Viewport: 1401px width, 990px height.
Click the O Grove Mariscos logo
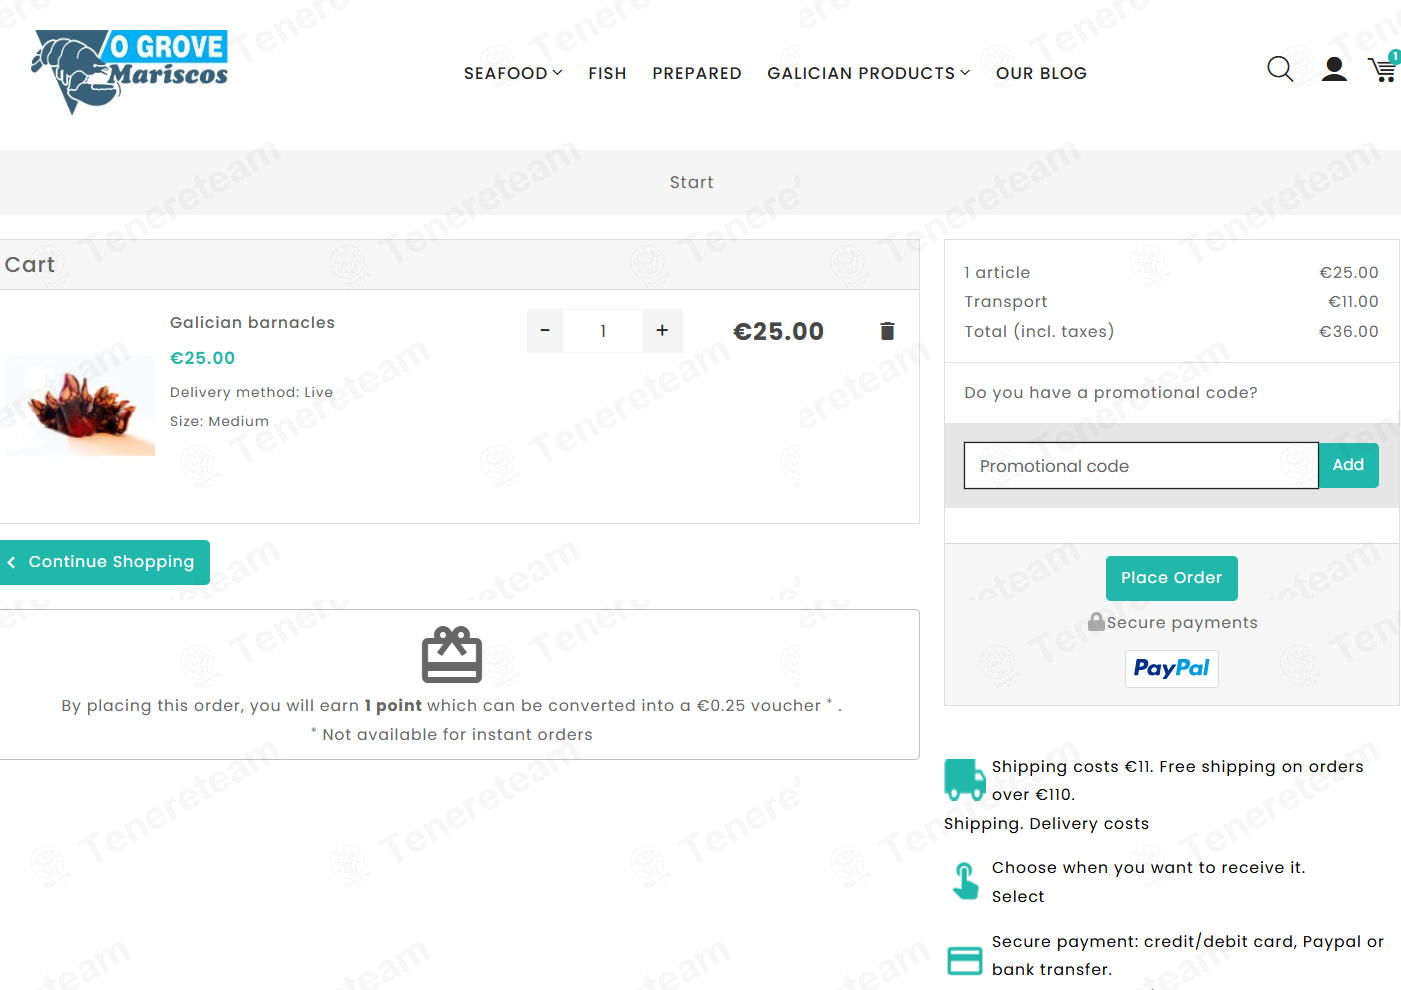[x=130, y=72]
